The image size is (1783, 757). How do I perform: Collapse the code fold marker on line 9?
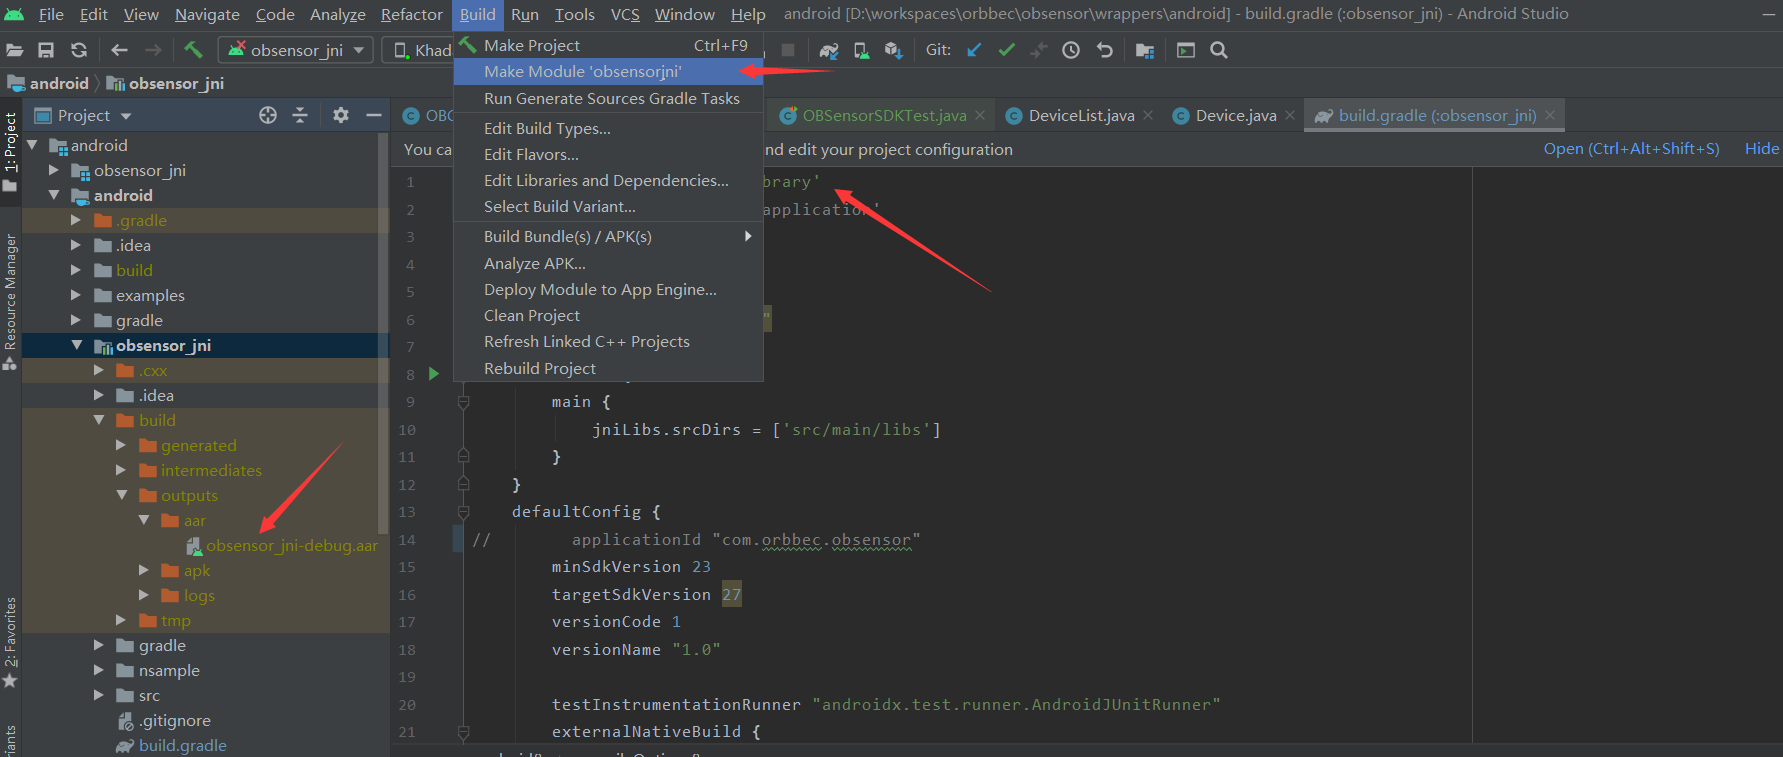point(463,402)
